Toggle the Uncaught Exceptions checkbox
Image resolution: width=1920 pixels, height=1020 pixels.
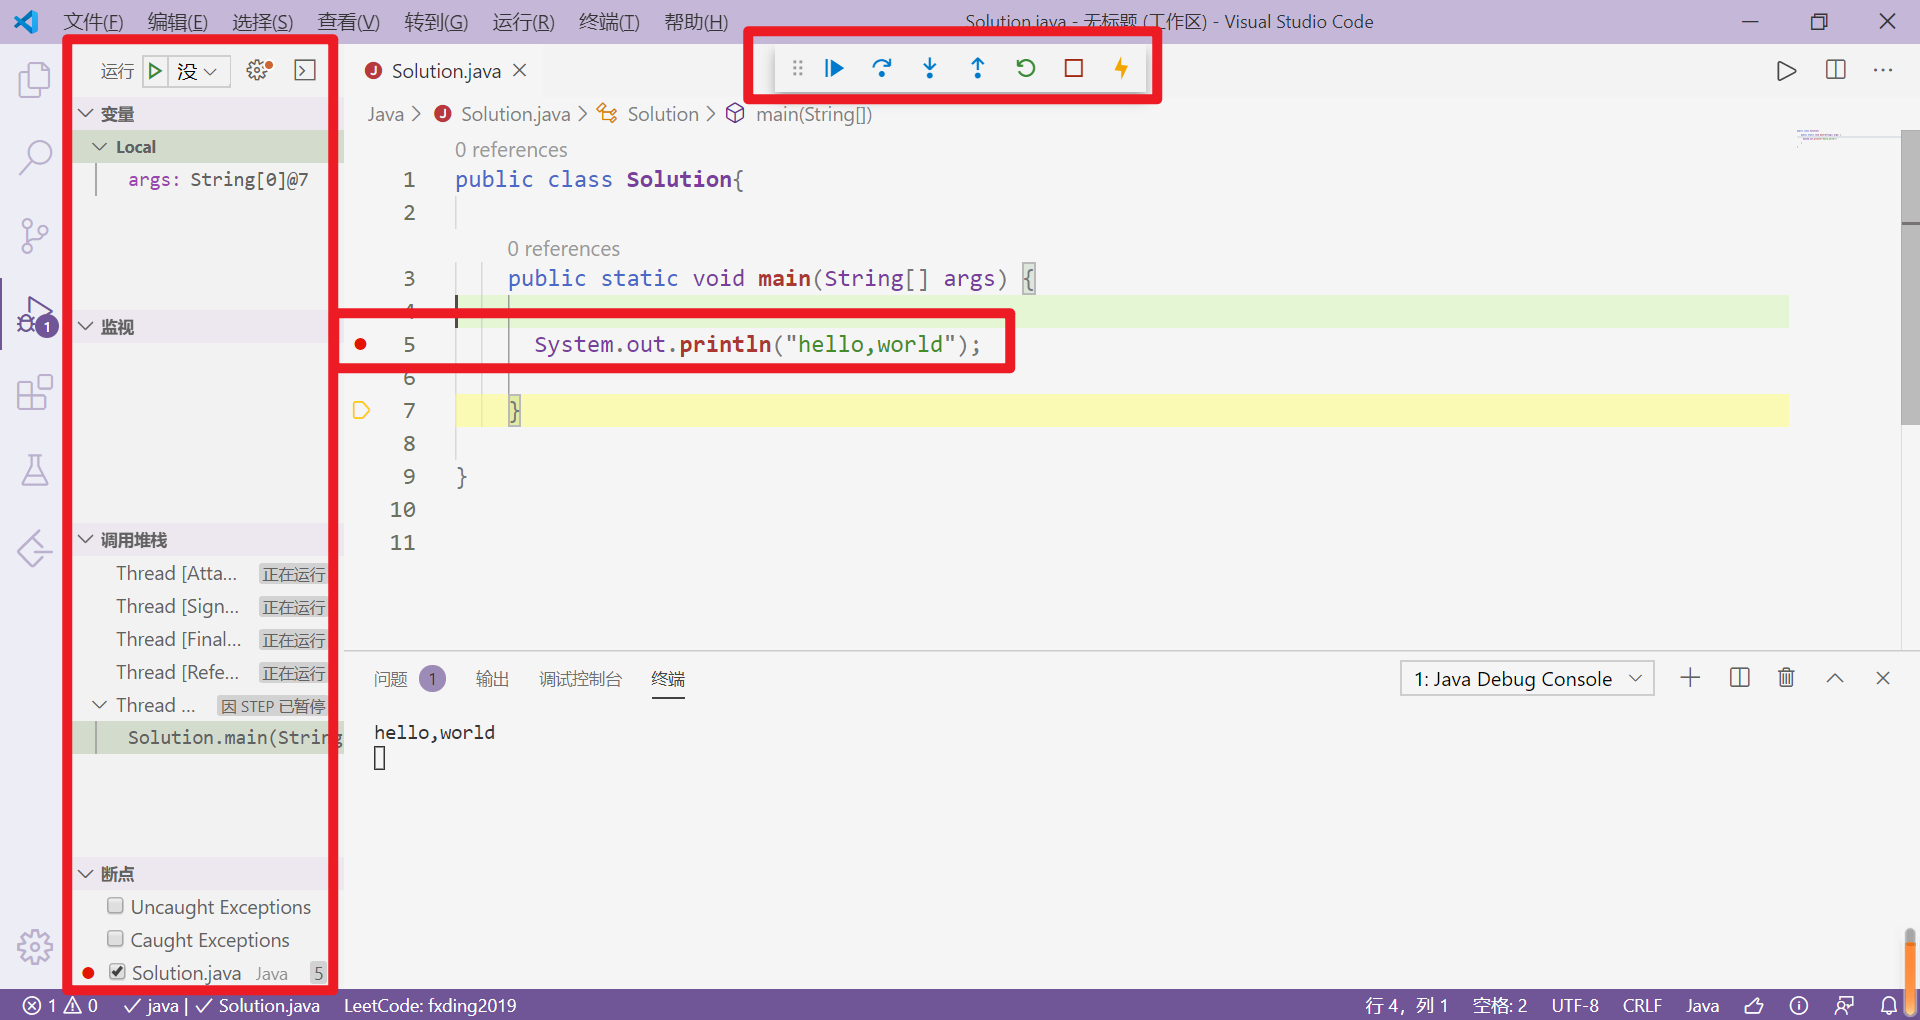(116, 906)
